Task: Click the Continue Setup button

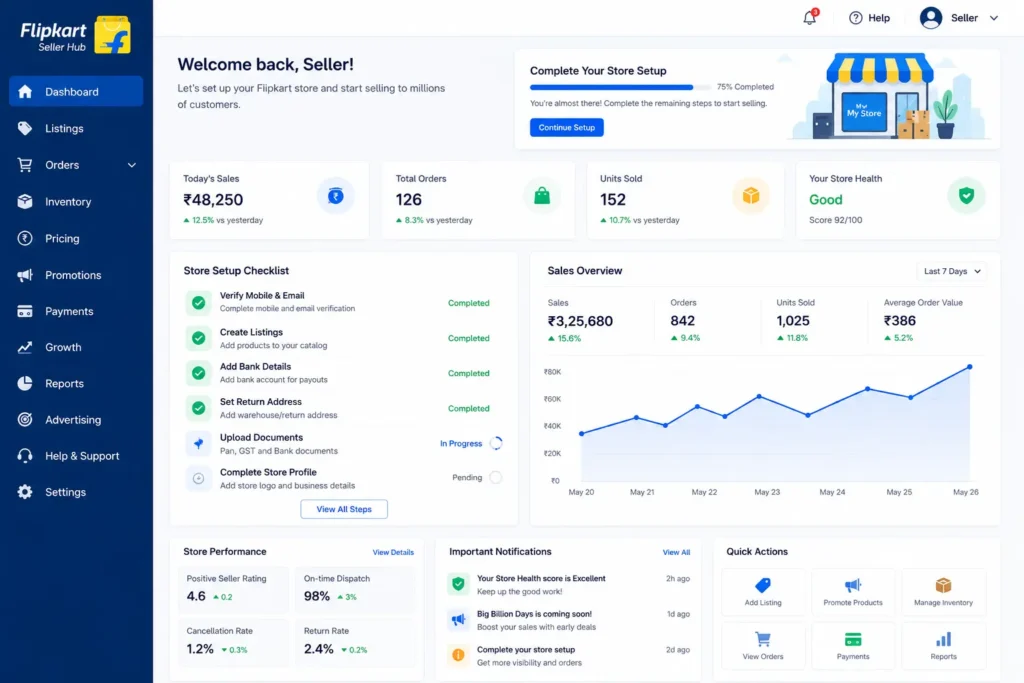Action: 566,127
